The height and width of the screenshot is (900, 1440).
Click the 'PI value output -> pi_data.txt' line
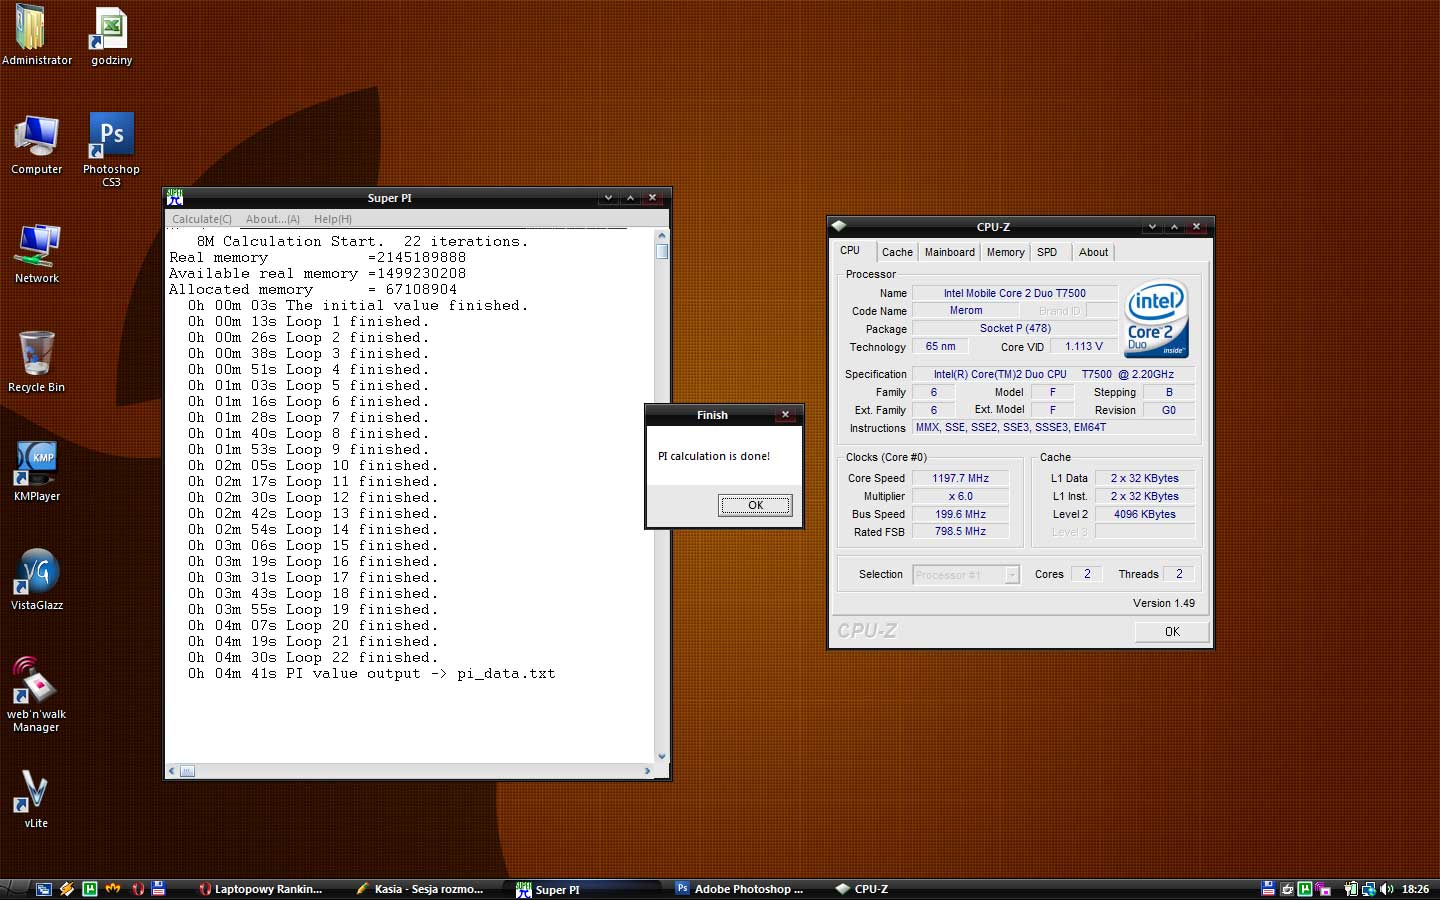tap(371, 674)
